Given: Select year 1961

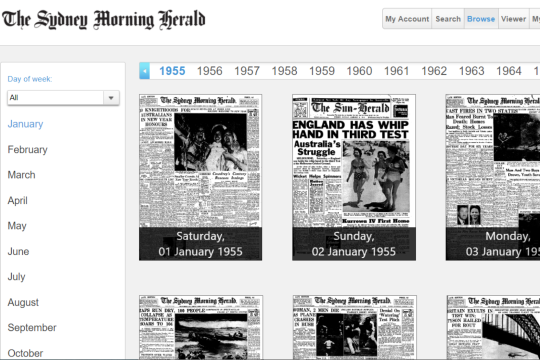Looking at the screenshot, I should (396, 71).
